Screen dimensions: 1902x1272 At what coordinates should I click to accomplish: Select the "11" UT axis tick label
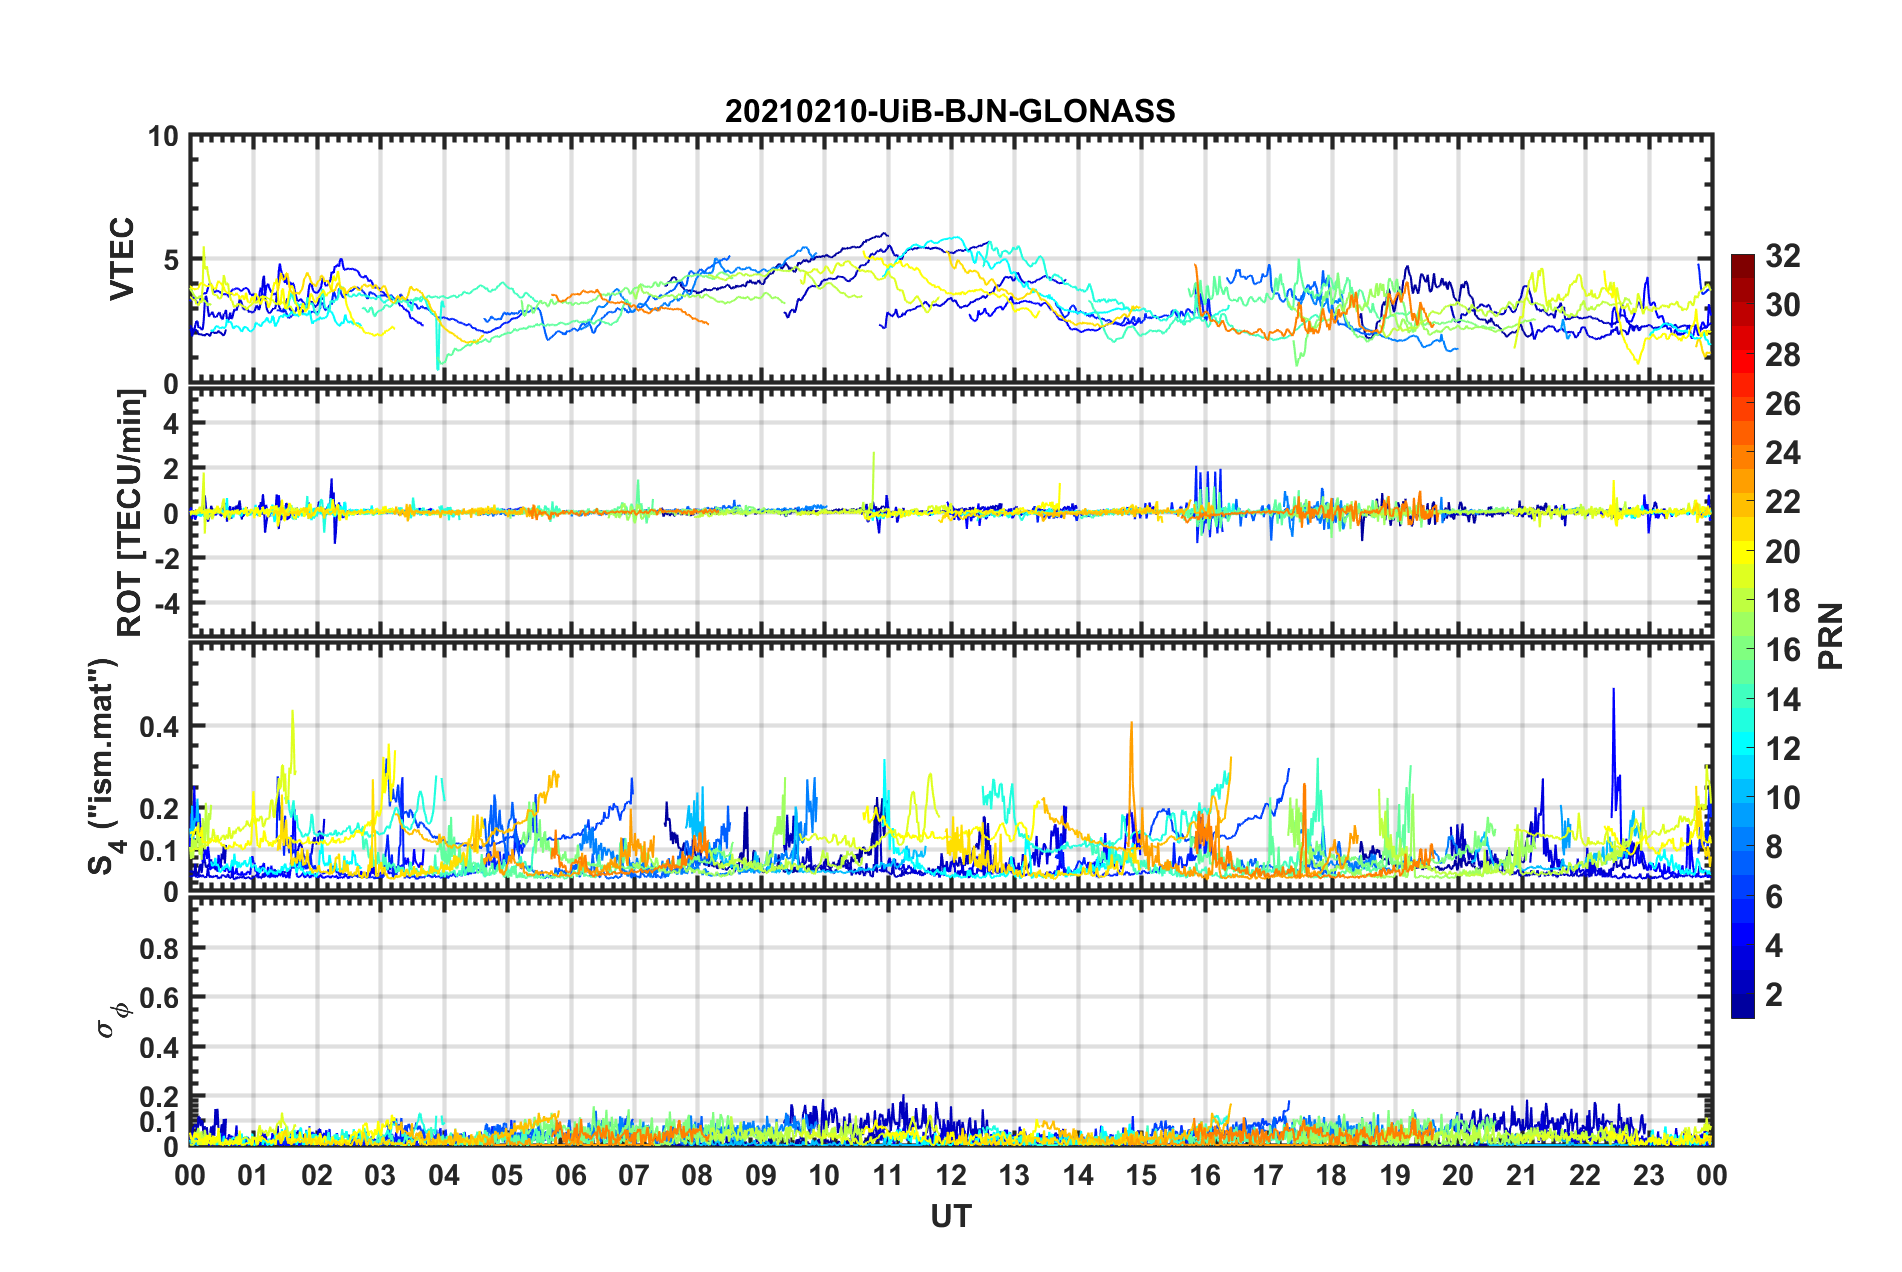click(x=888, y=1175)
